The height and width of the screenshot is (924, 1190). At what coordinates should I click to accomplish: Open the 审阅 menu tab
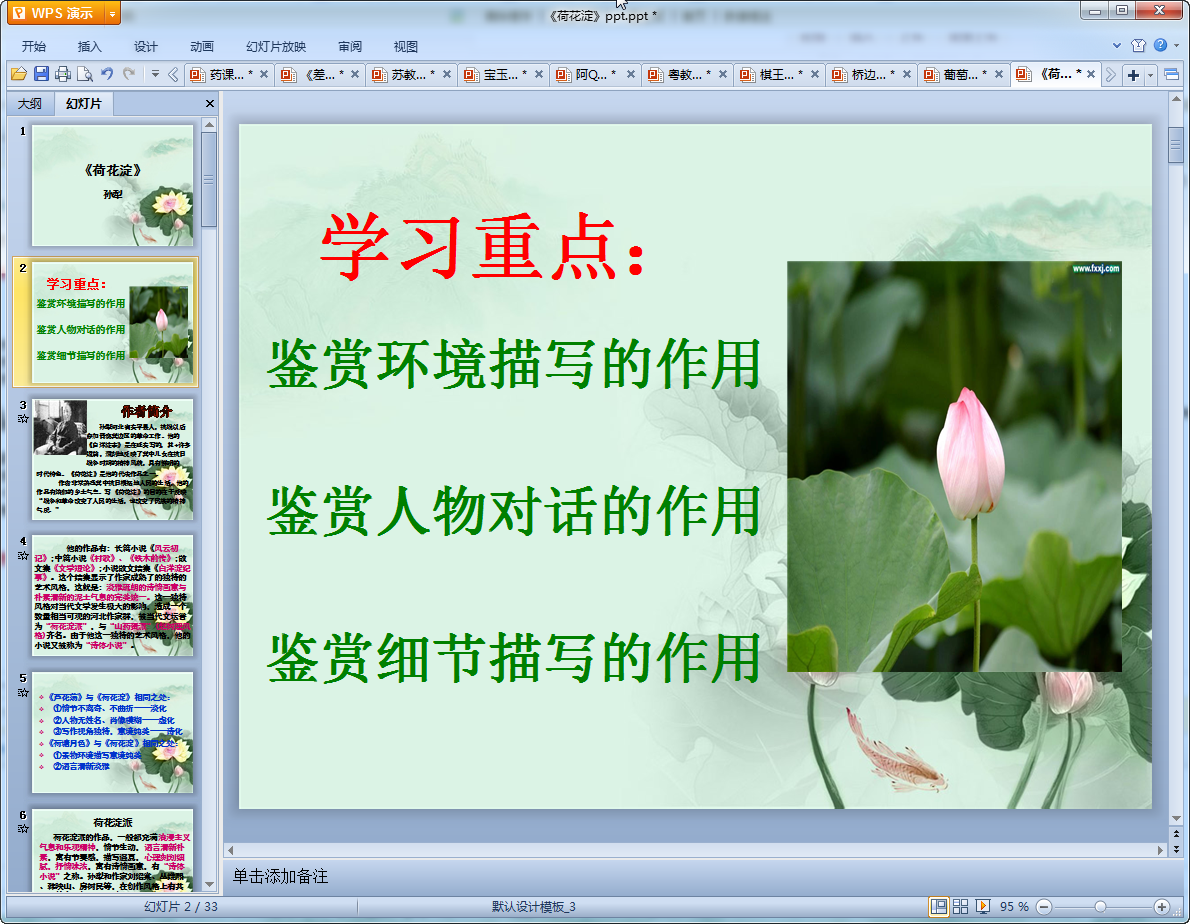pyautogui.click(x=350, y=46)
